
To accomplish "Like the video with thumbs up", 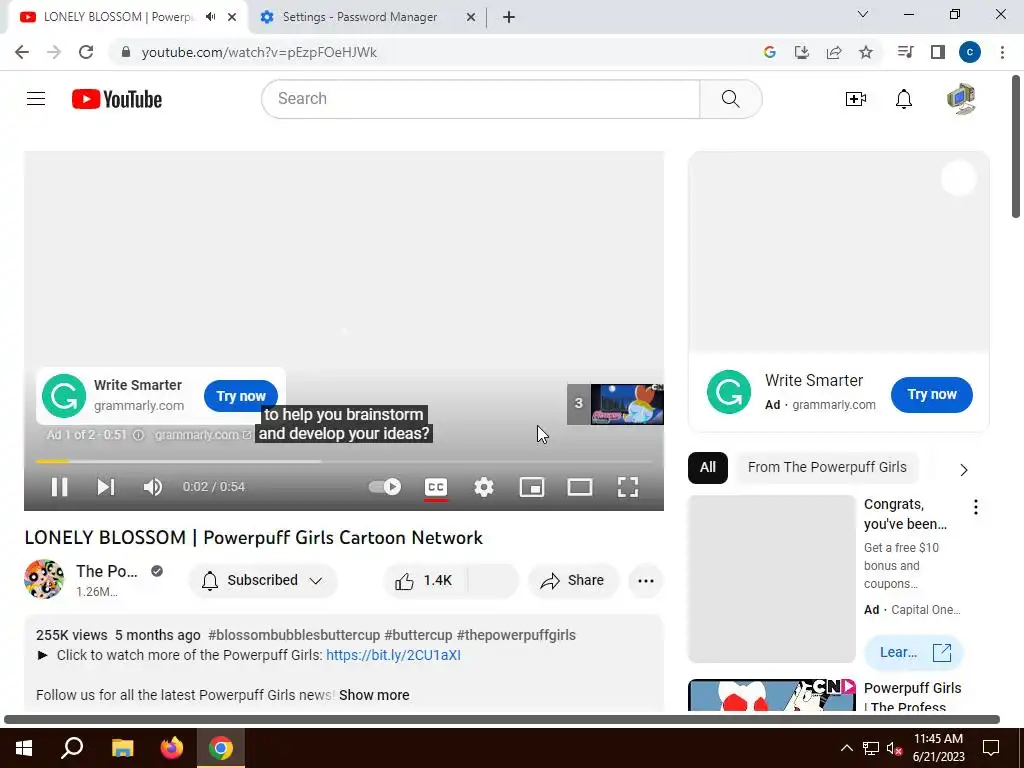I will [425, 581].
